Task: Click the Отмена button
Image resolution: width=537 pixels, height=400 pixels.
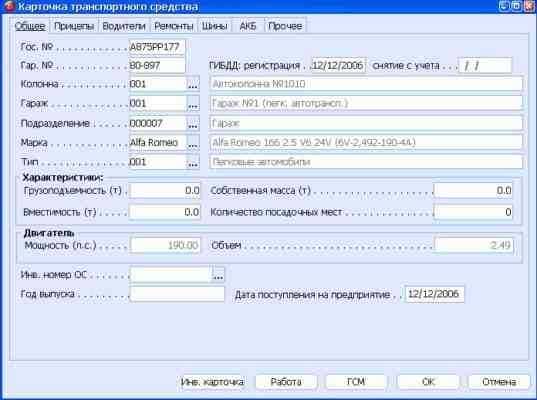Action: pyautogui.click(x=499, y=382)
